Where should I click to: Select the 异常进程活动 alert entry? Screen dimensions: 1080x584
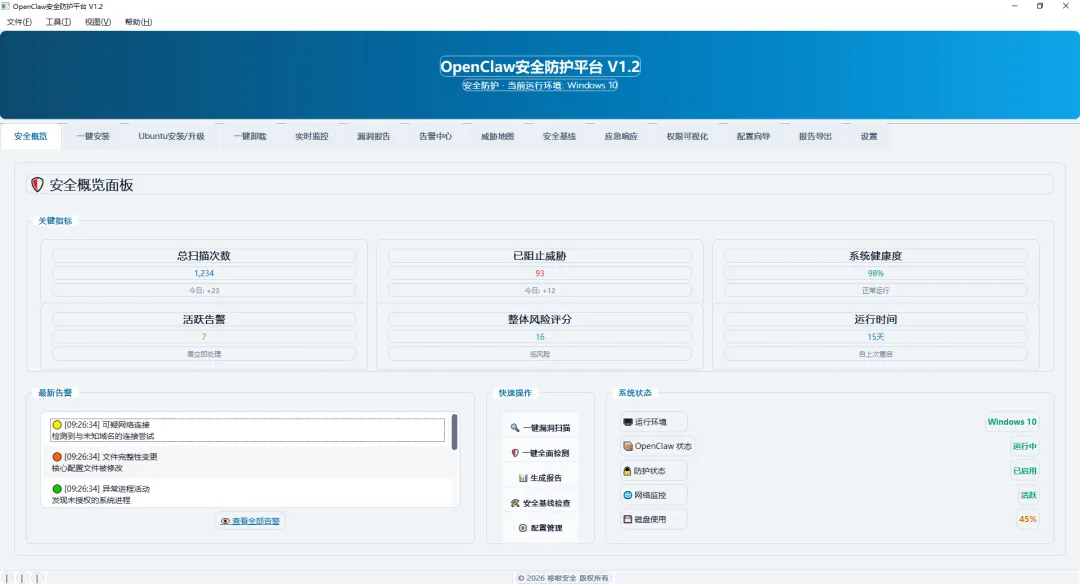[248, 494]
